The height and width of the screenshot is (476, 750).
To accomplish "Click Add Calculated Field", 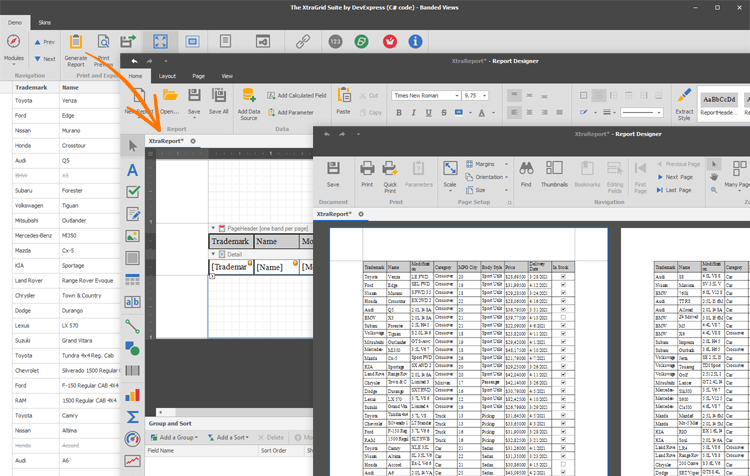I will [297, 96].
